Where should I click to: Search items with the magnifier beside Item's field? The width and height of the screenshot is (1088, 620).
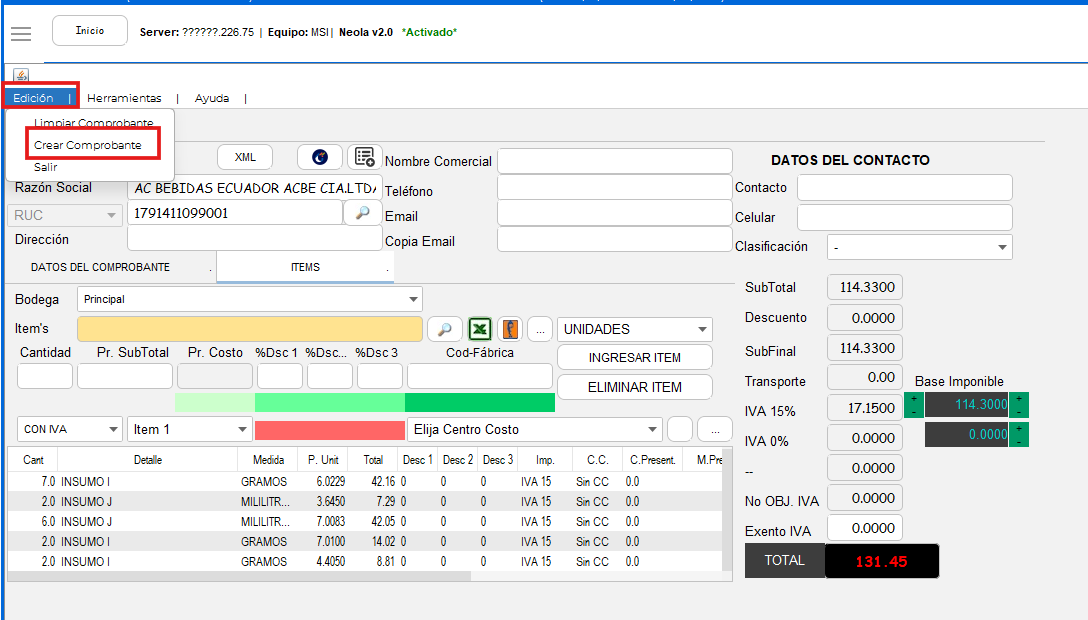point(445,329)
